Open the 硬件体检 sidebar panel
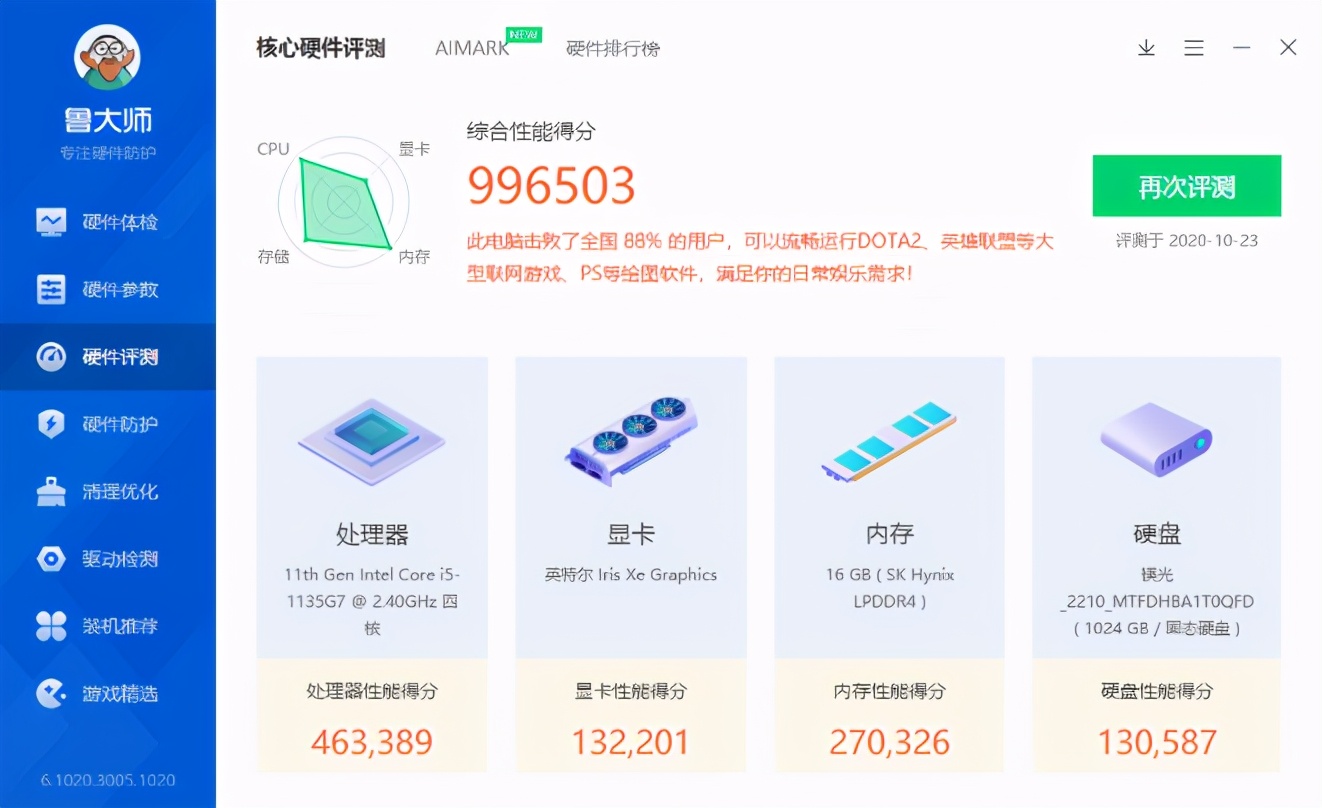This screenshot has width=1322, height=808. click(x=107, y=222)
